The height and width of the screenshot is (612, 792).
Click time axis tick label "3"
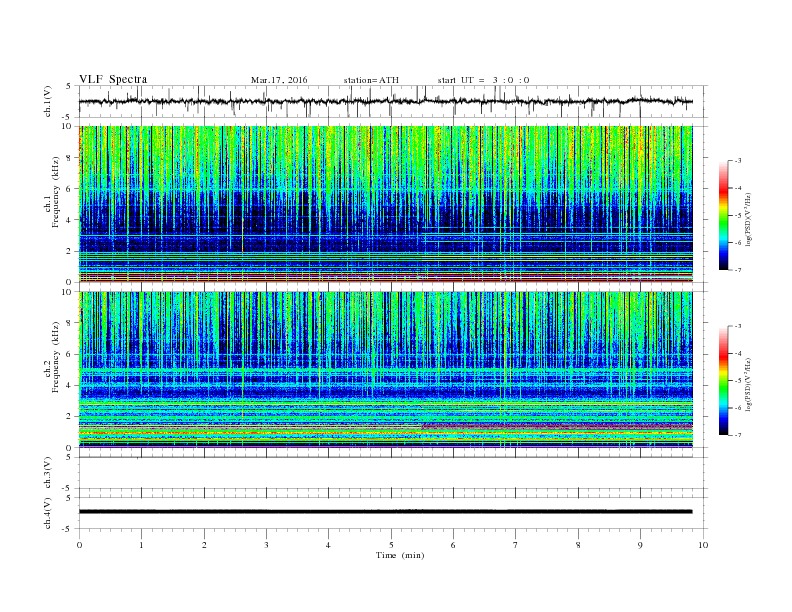266,545
